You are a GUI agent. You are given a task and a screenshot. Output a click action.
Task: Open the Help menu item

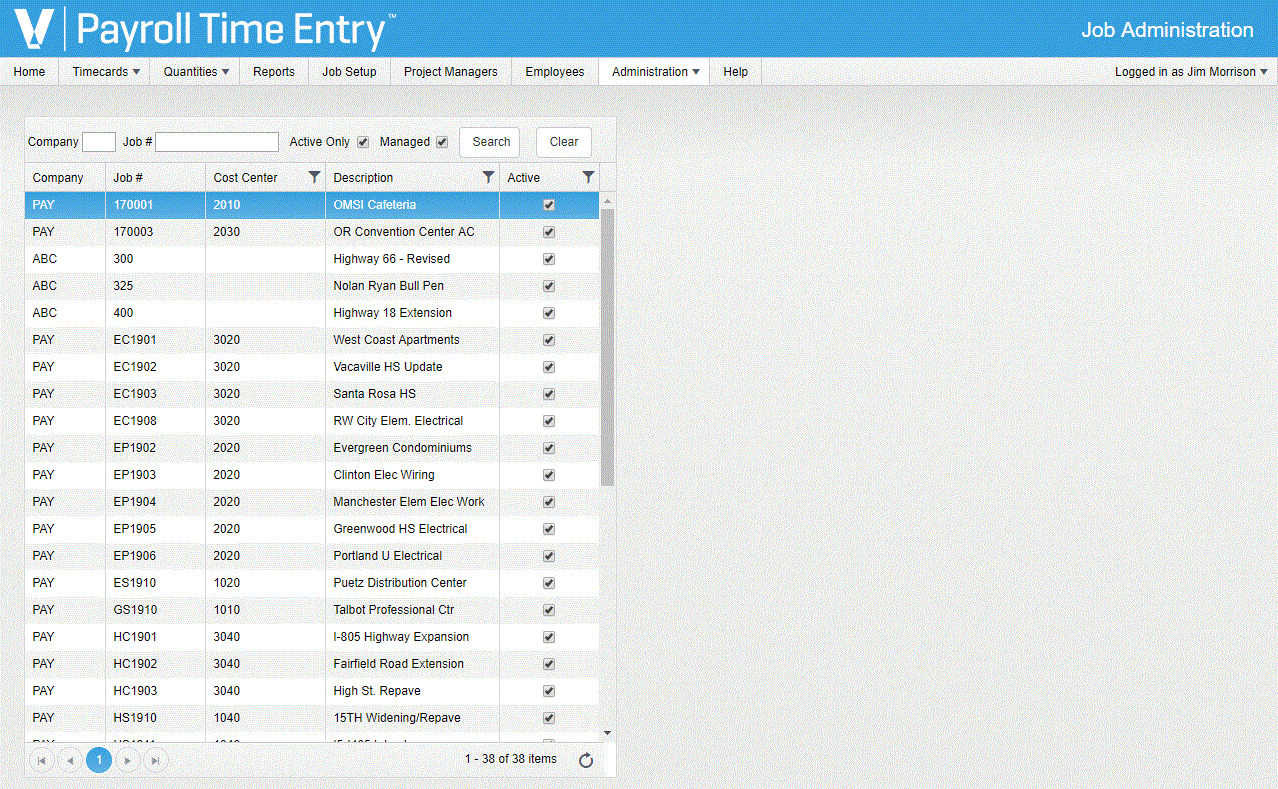click(736, 72)
